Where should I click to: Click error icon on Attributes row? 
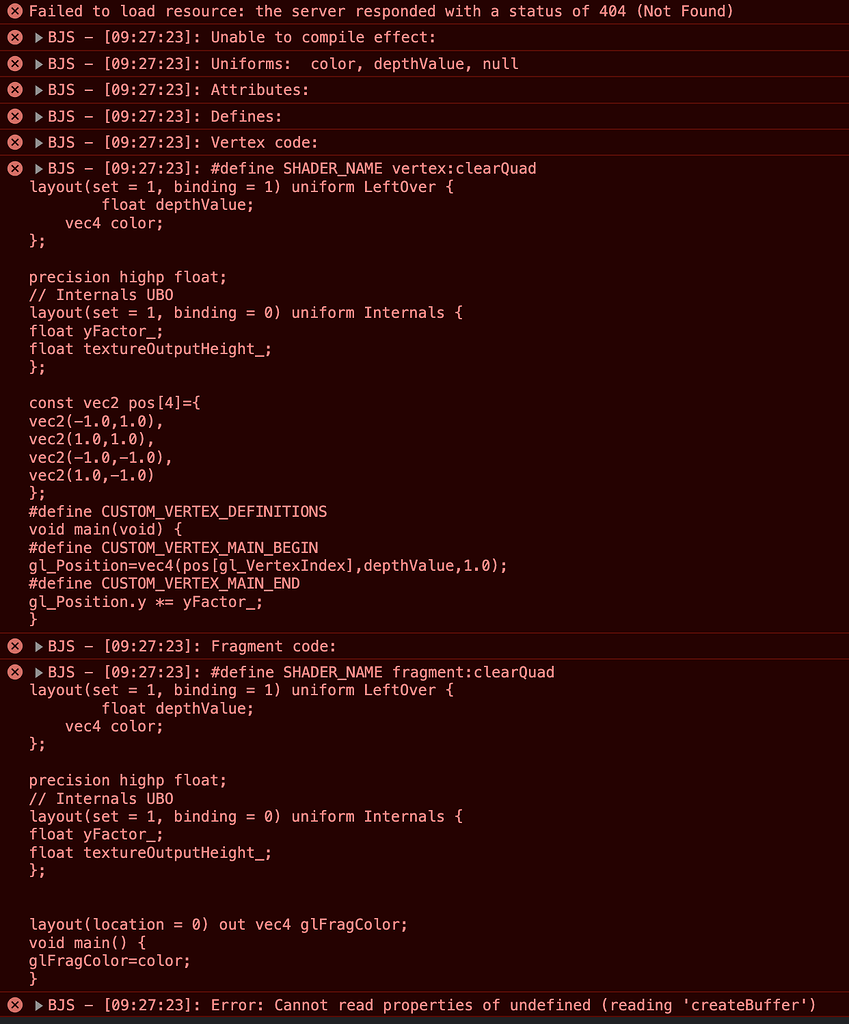click(15, 89)
